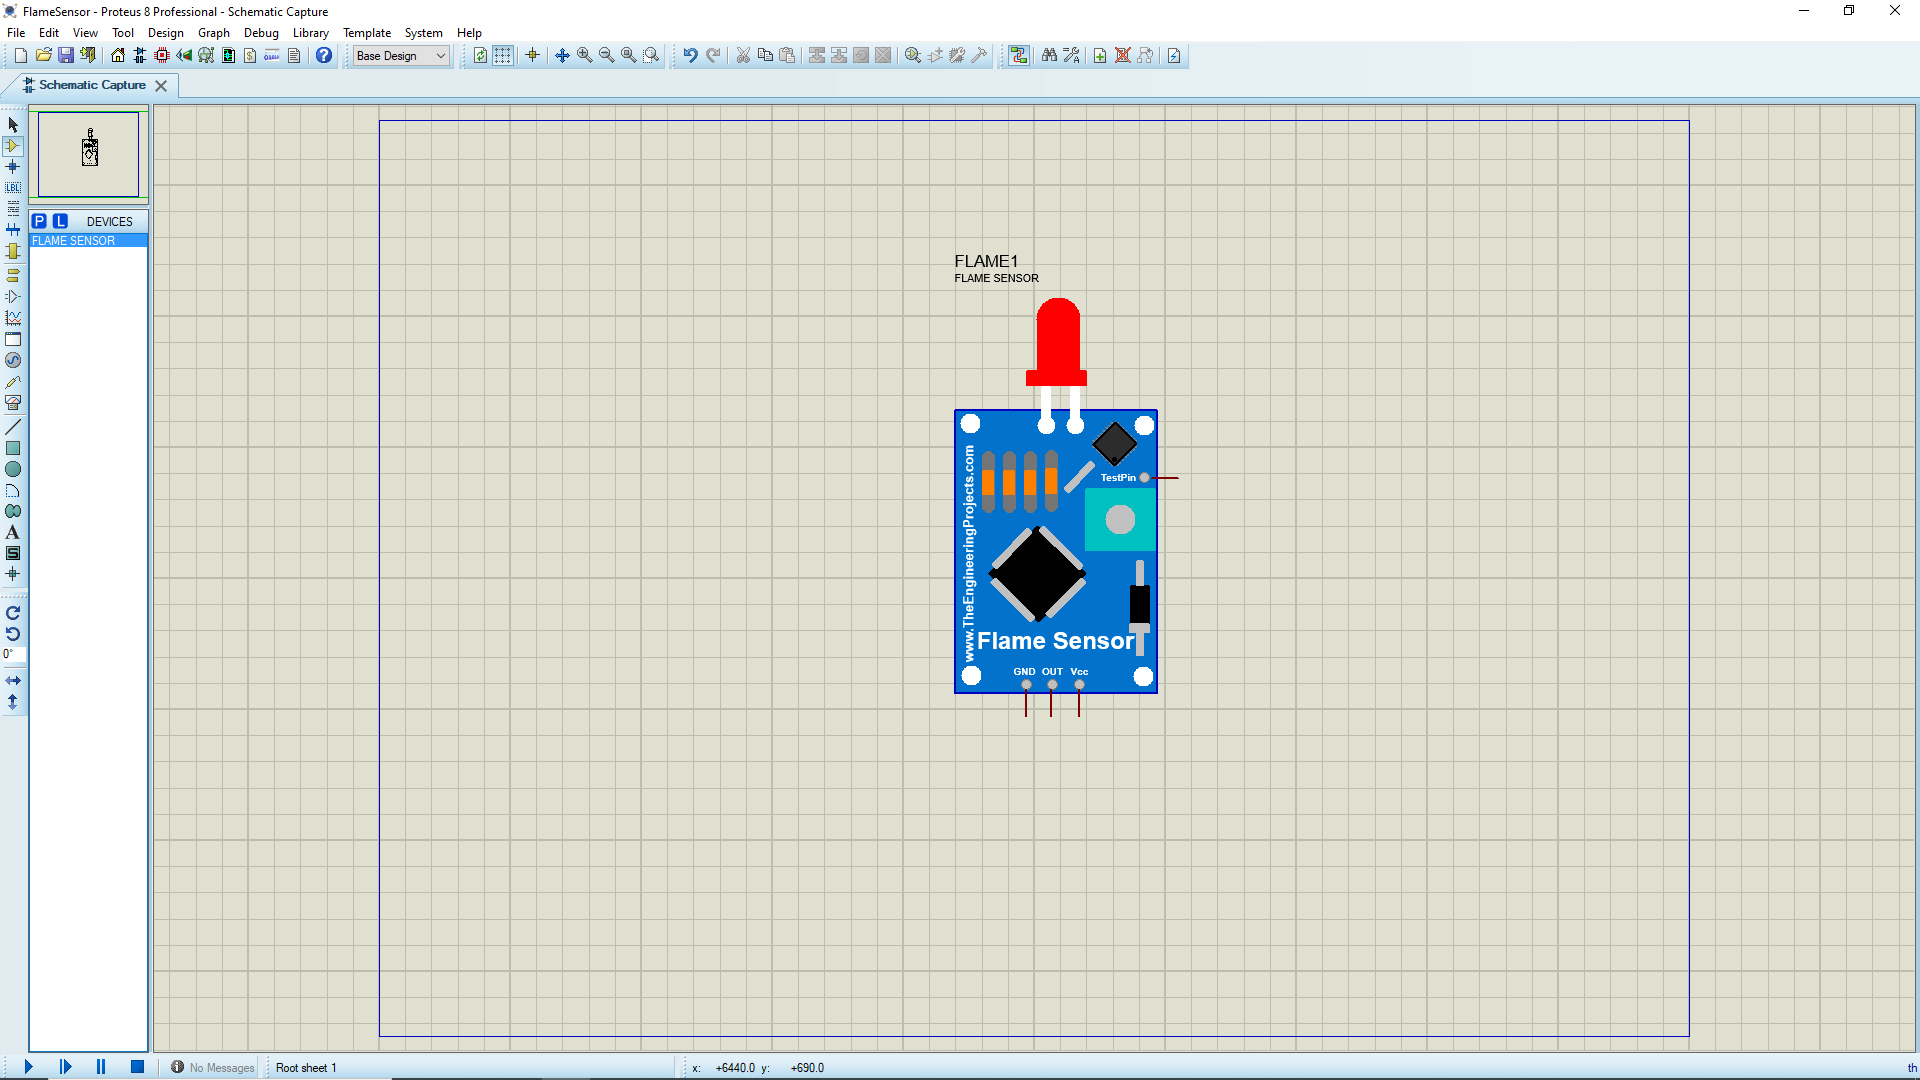
Task: Rotate anti-clockwise using the rotate icon
Action: coord(13,634)
